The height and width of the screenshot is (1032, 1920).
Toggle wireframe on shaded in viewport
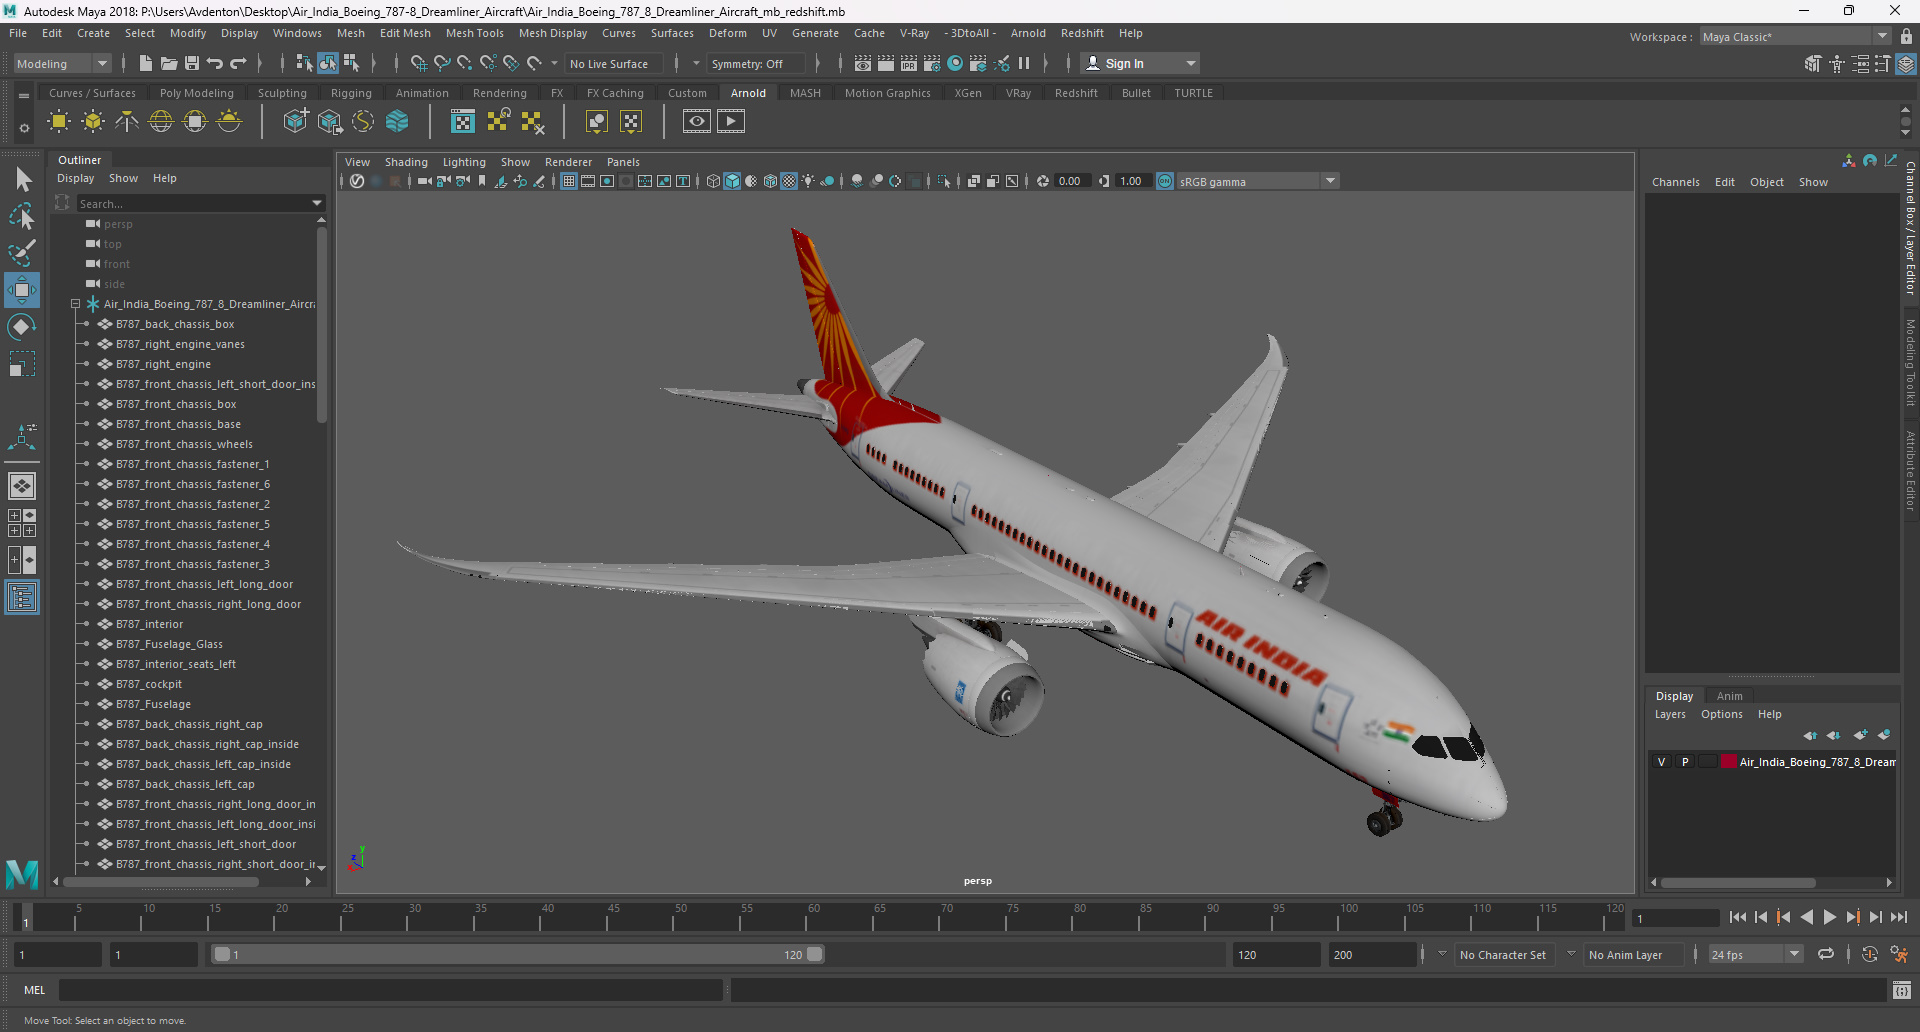coord(770,181)
